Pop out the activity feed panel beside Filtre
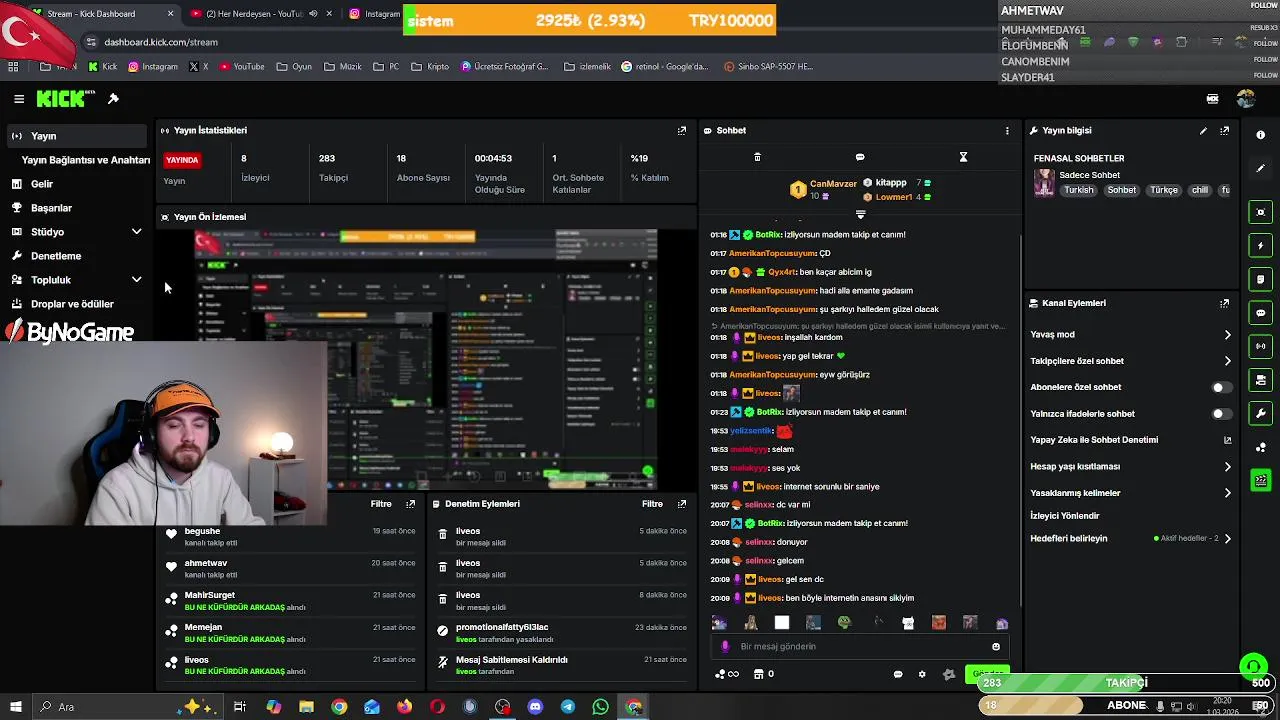Screen dimensions: 1280x720 point(410,504)
